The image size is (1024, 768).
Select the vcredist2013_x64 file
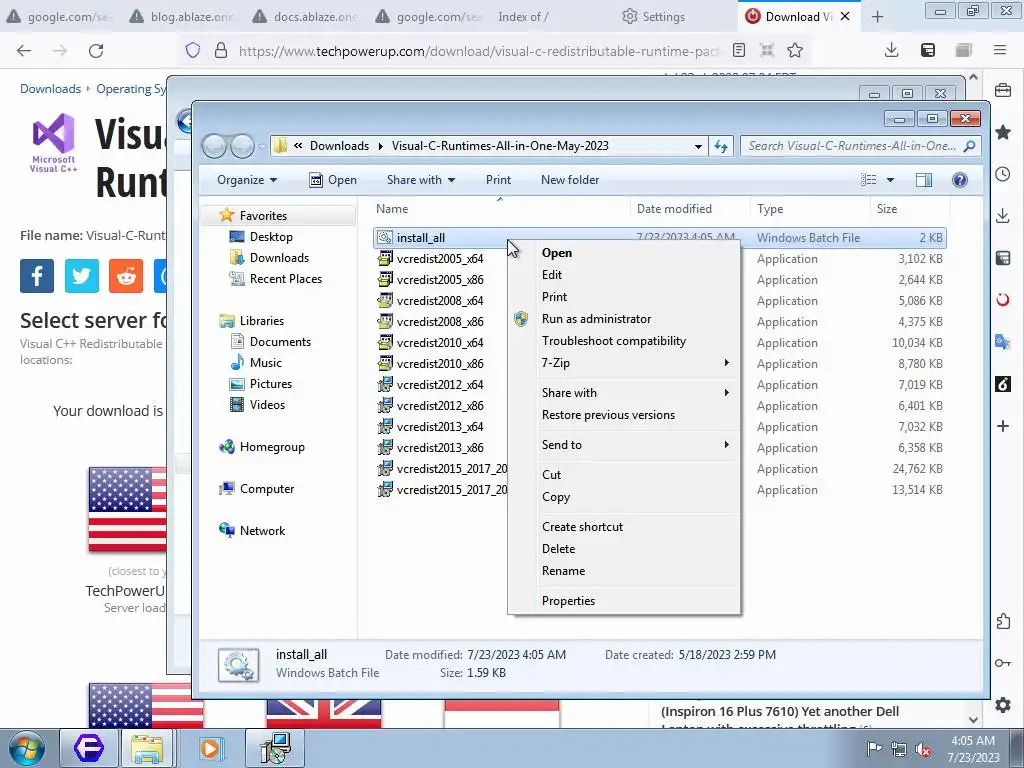click(x=440, y=426)
